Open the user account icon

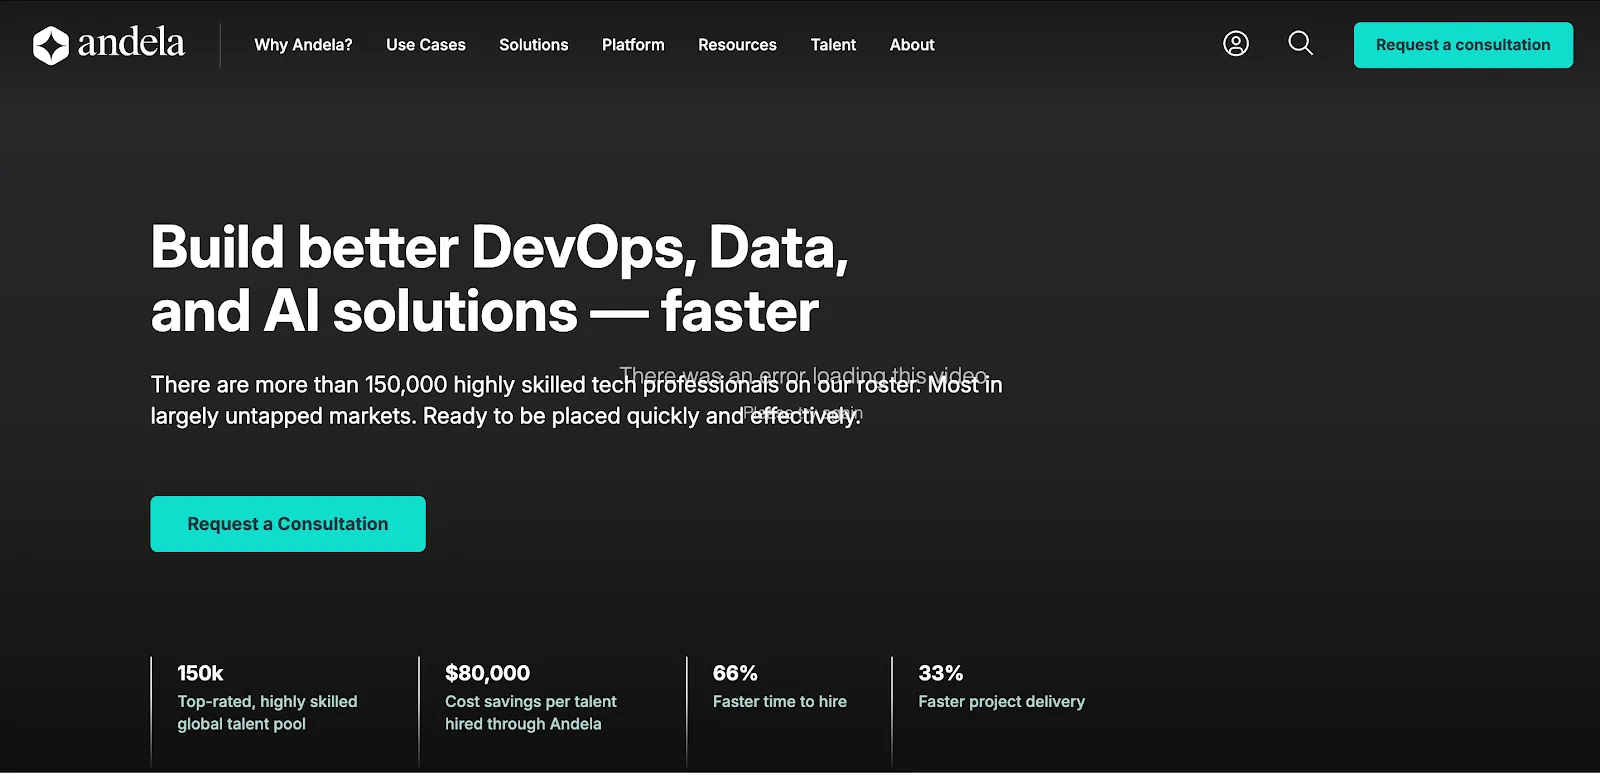point(1236,44)
